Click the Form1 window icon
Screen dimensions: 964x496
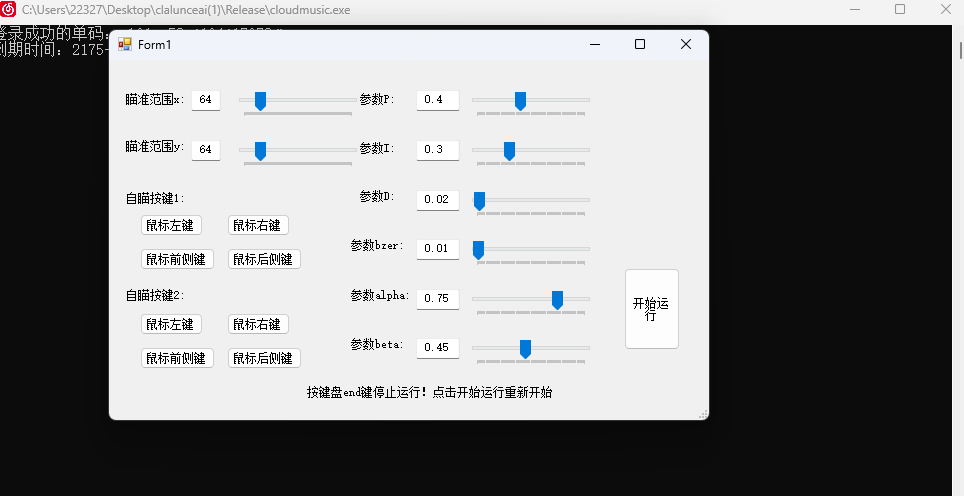125,44
